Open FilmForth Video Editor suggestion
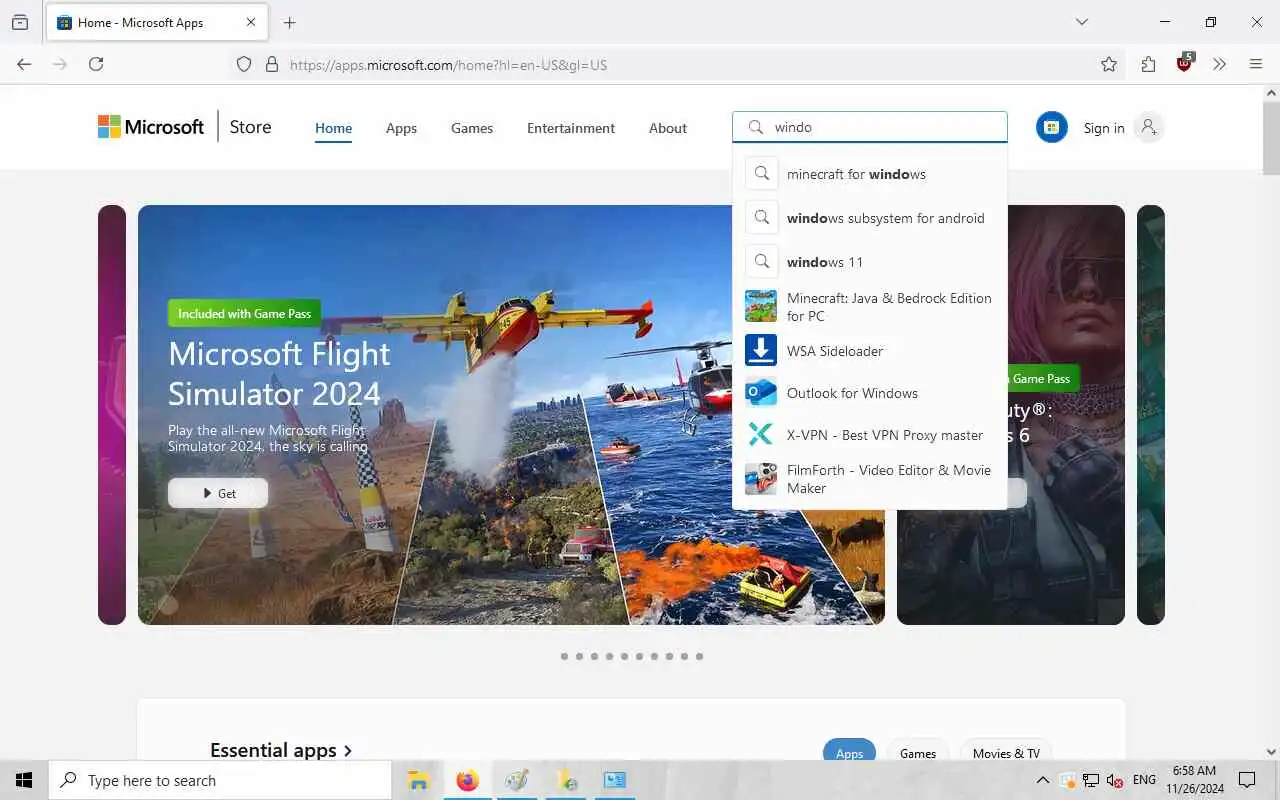This screenshot has width=1280, height=800. click(x=870, y=479)
